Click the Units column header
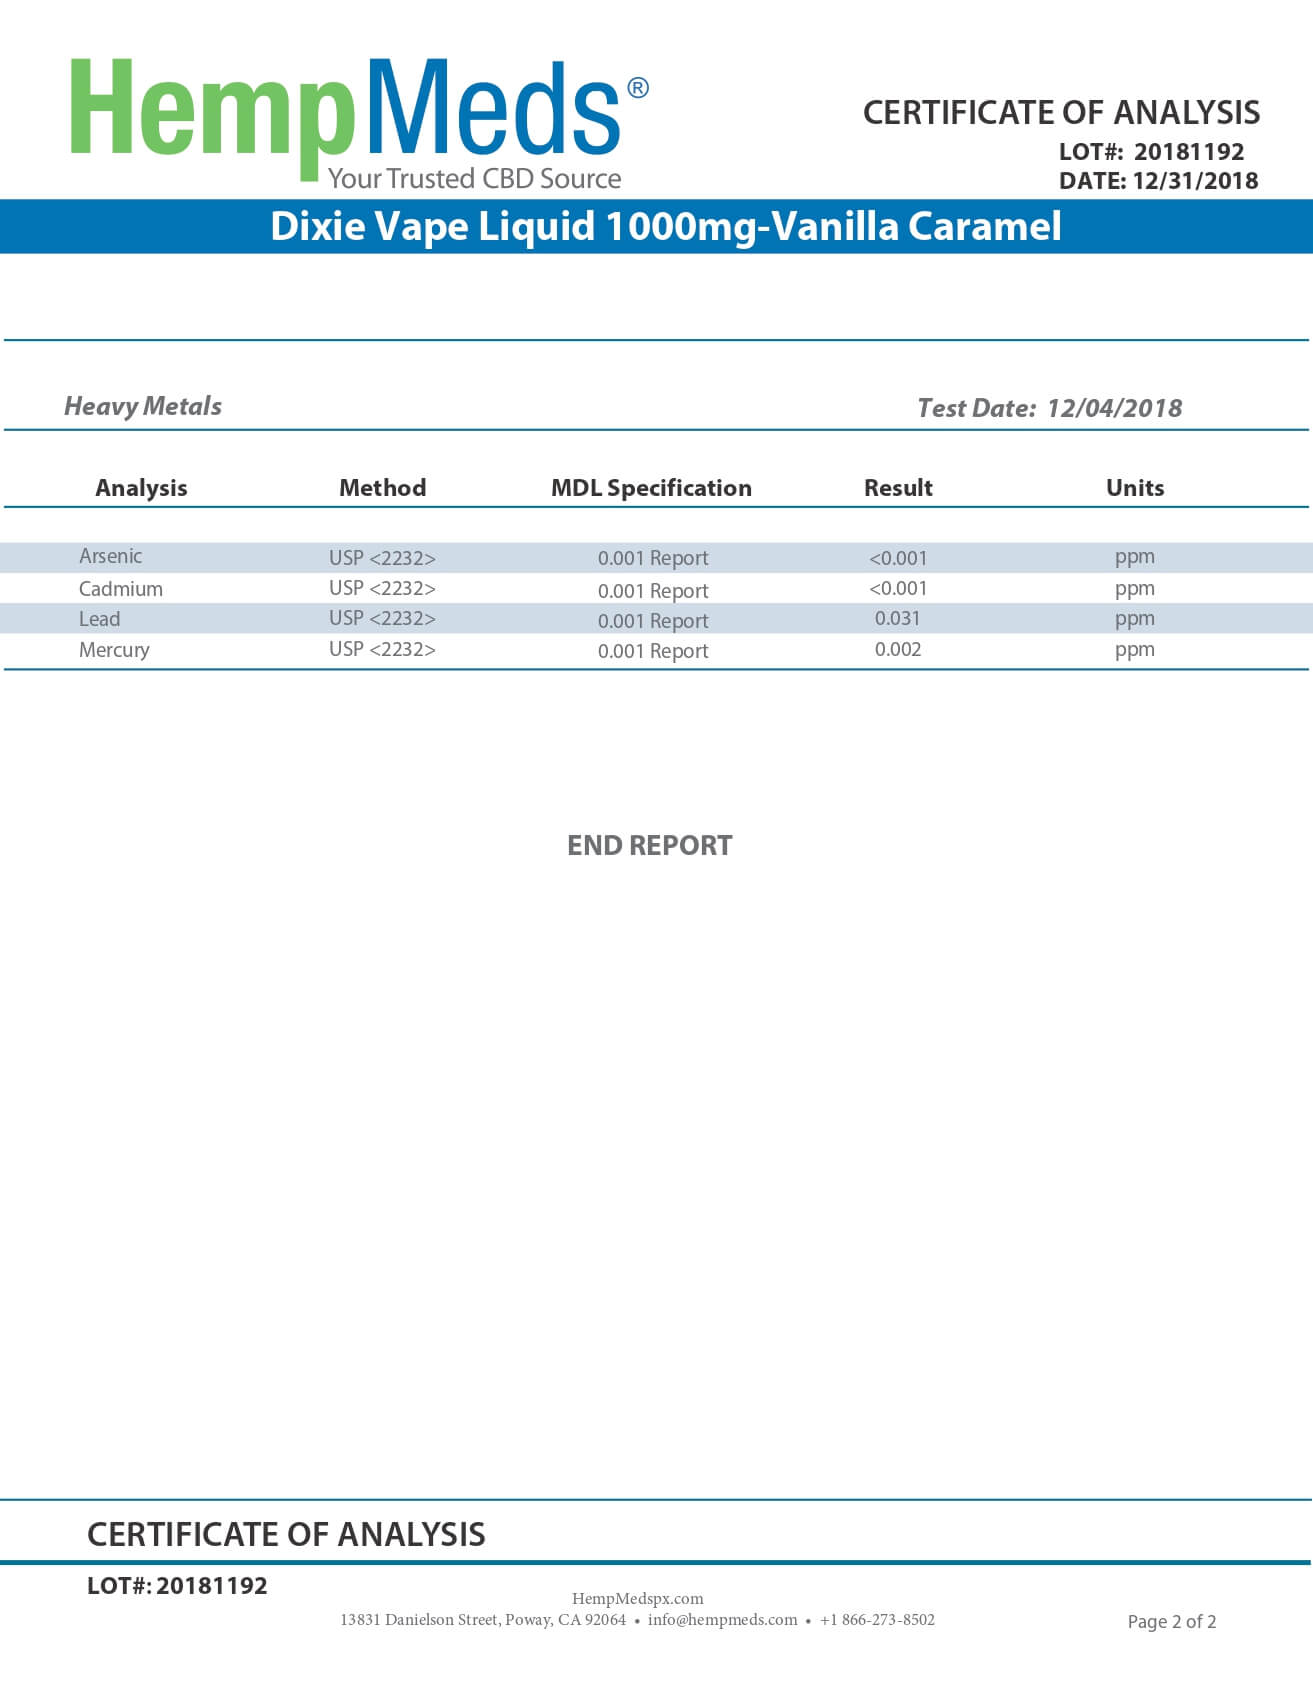1313x1688 pixels. (1134, 488)
